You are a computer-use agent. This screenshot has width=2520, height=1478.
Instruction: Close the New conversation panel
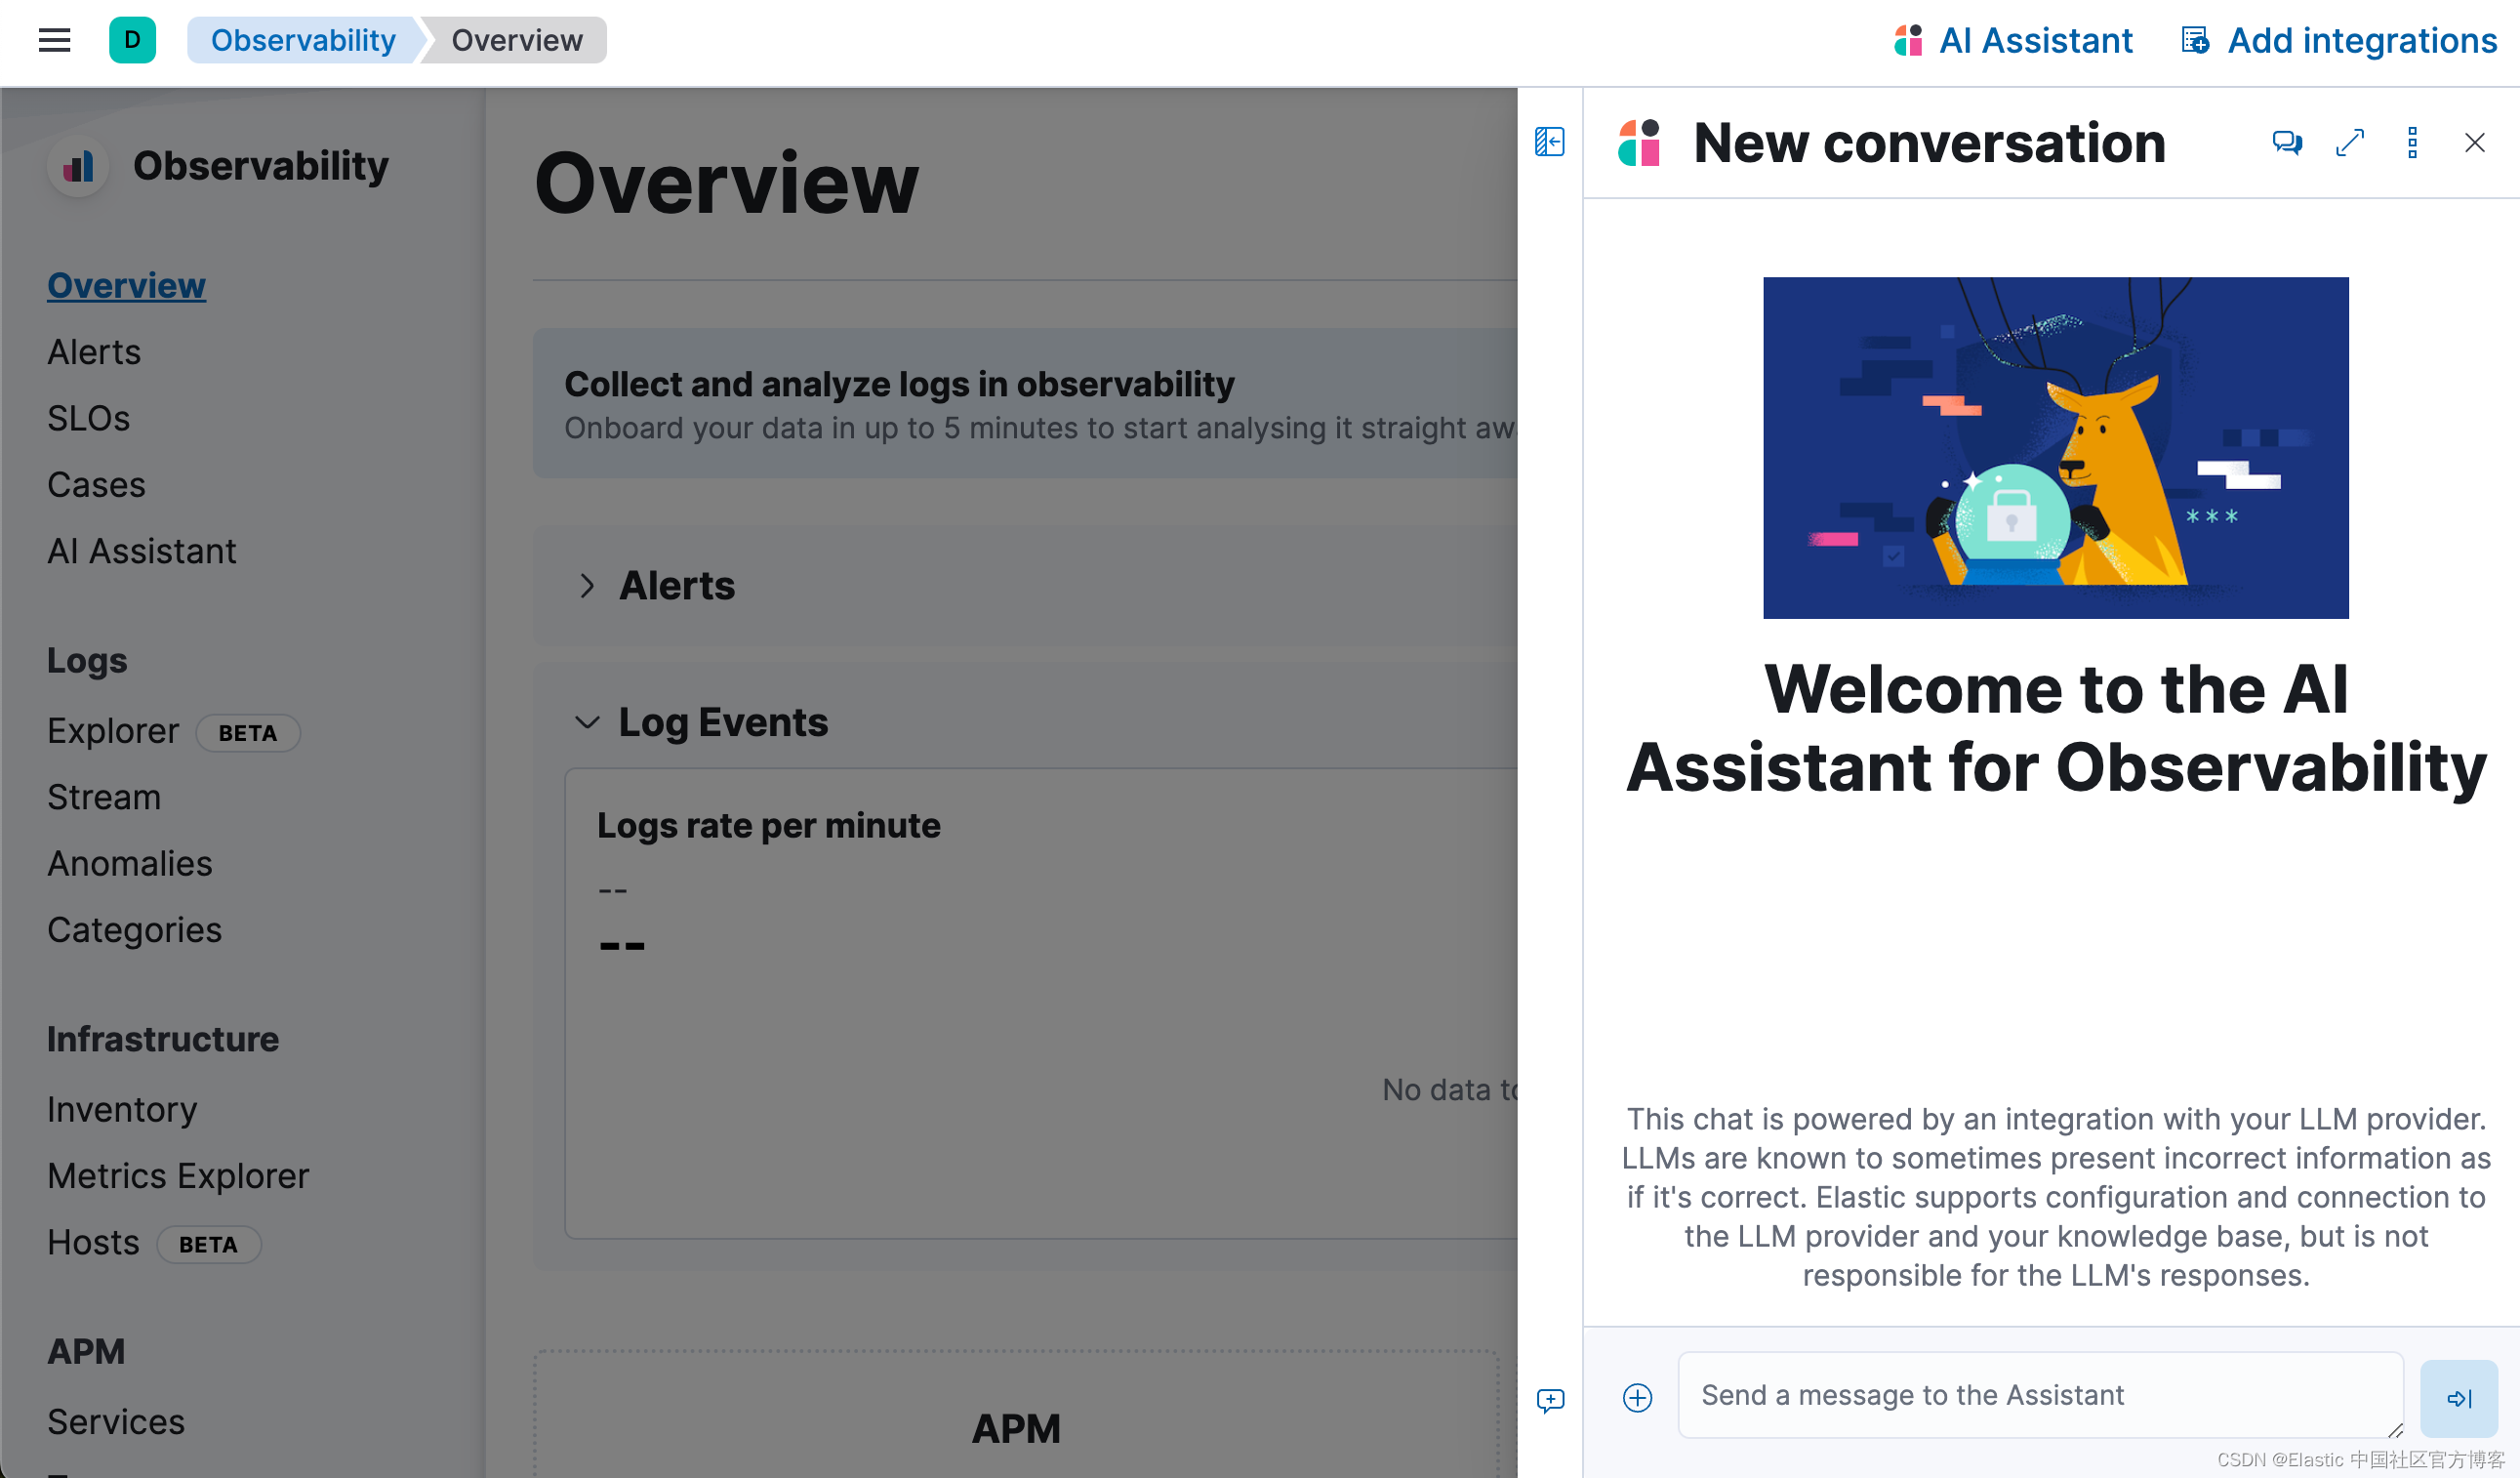[2475, 143]
